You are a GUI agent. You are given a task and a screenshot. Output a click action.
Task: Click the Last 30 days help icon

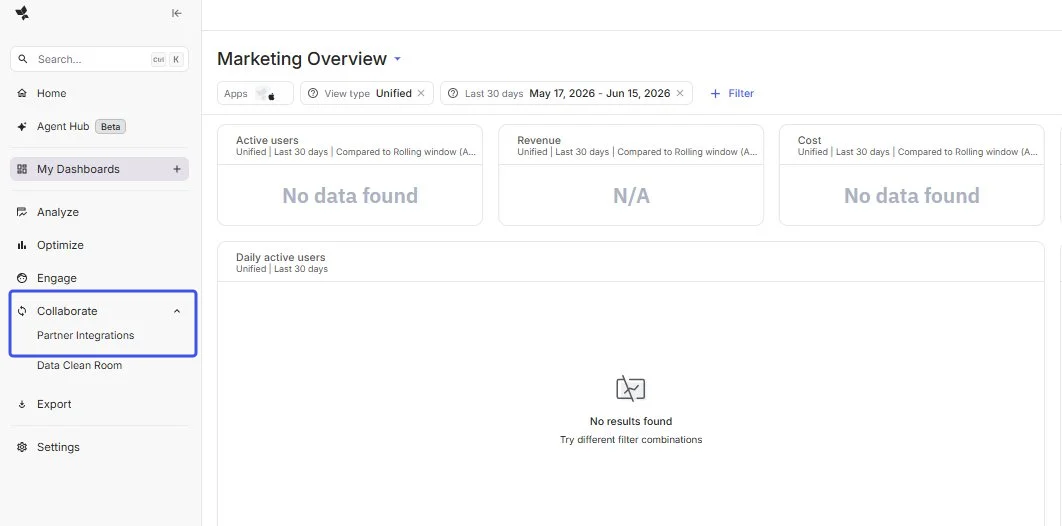coord(453,93)
